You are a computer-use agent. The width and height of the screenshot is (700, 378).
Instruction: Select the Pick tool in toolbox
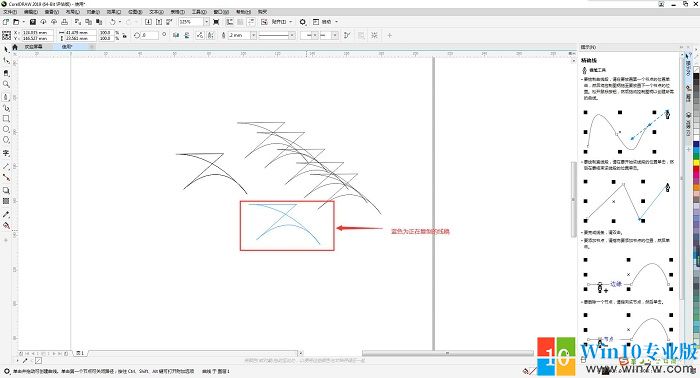pos(6,49)
